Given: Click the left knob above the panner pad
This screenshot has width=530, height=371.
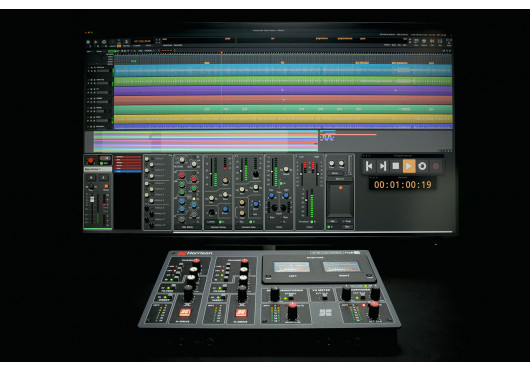Looking at the screenshot, I should [x=332, y=164].
